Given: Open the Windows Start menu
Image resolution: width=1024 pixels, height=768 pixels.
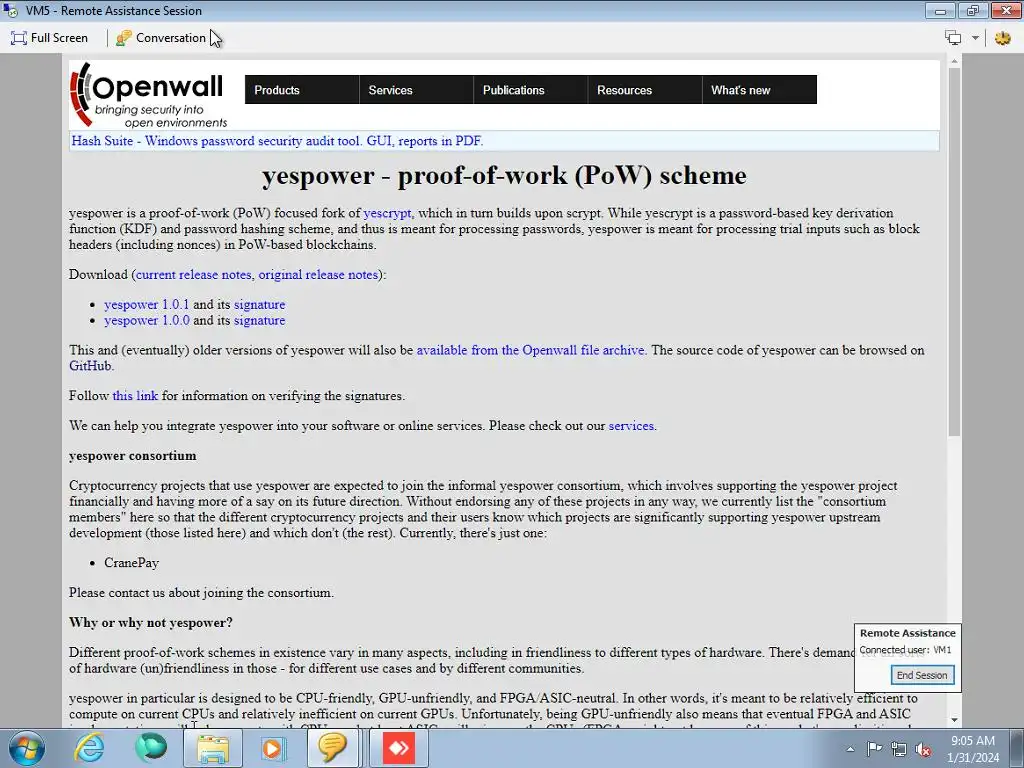Looking at the screenshot, I should click(x=27, y=748).
